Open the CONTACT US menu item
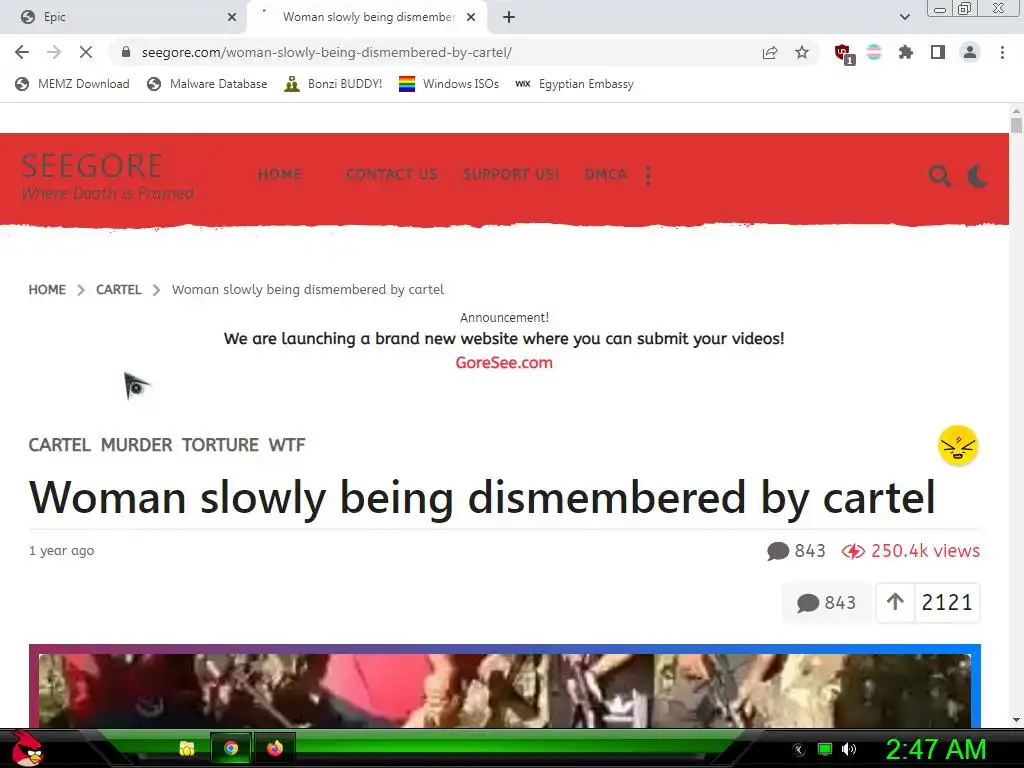 coord(391,174)
